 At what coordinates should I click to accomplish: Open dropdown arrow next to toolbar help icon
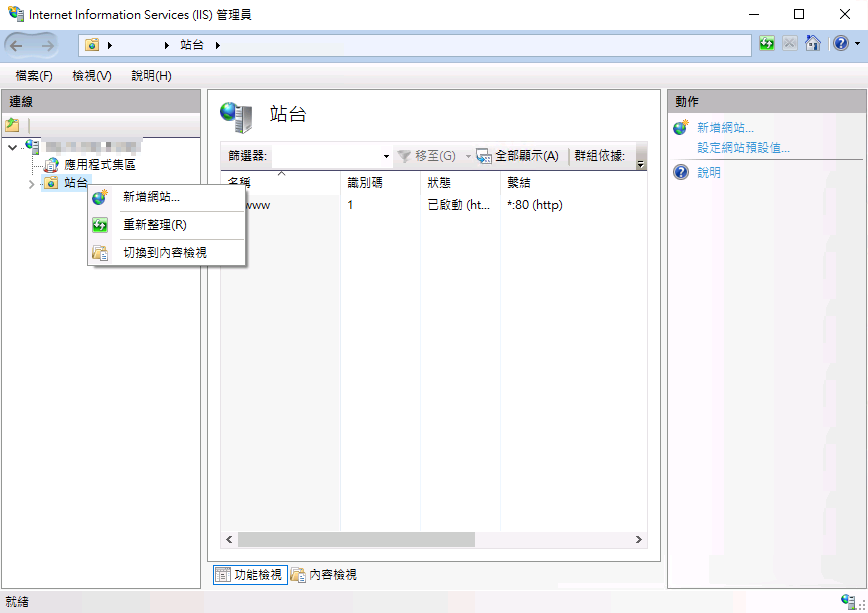tap(857, 43)
